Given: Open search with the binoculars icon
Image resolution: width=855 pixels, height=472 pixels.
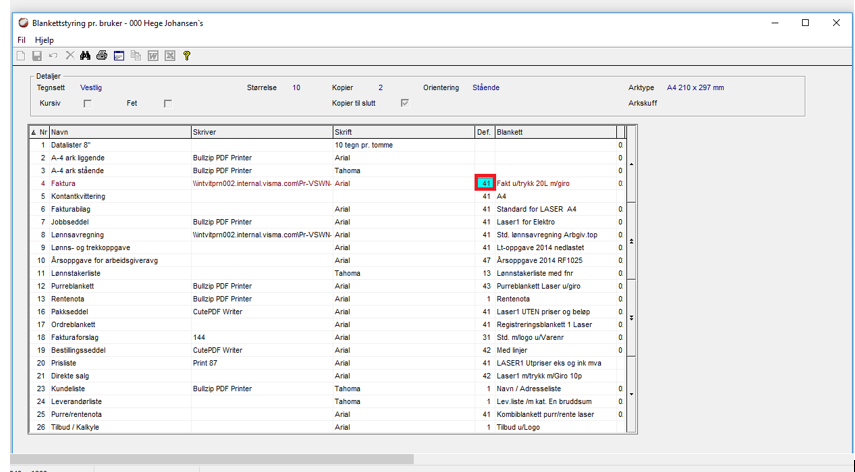Looking at the screenshot, I should pyautogui.click(x=86, y=56).
